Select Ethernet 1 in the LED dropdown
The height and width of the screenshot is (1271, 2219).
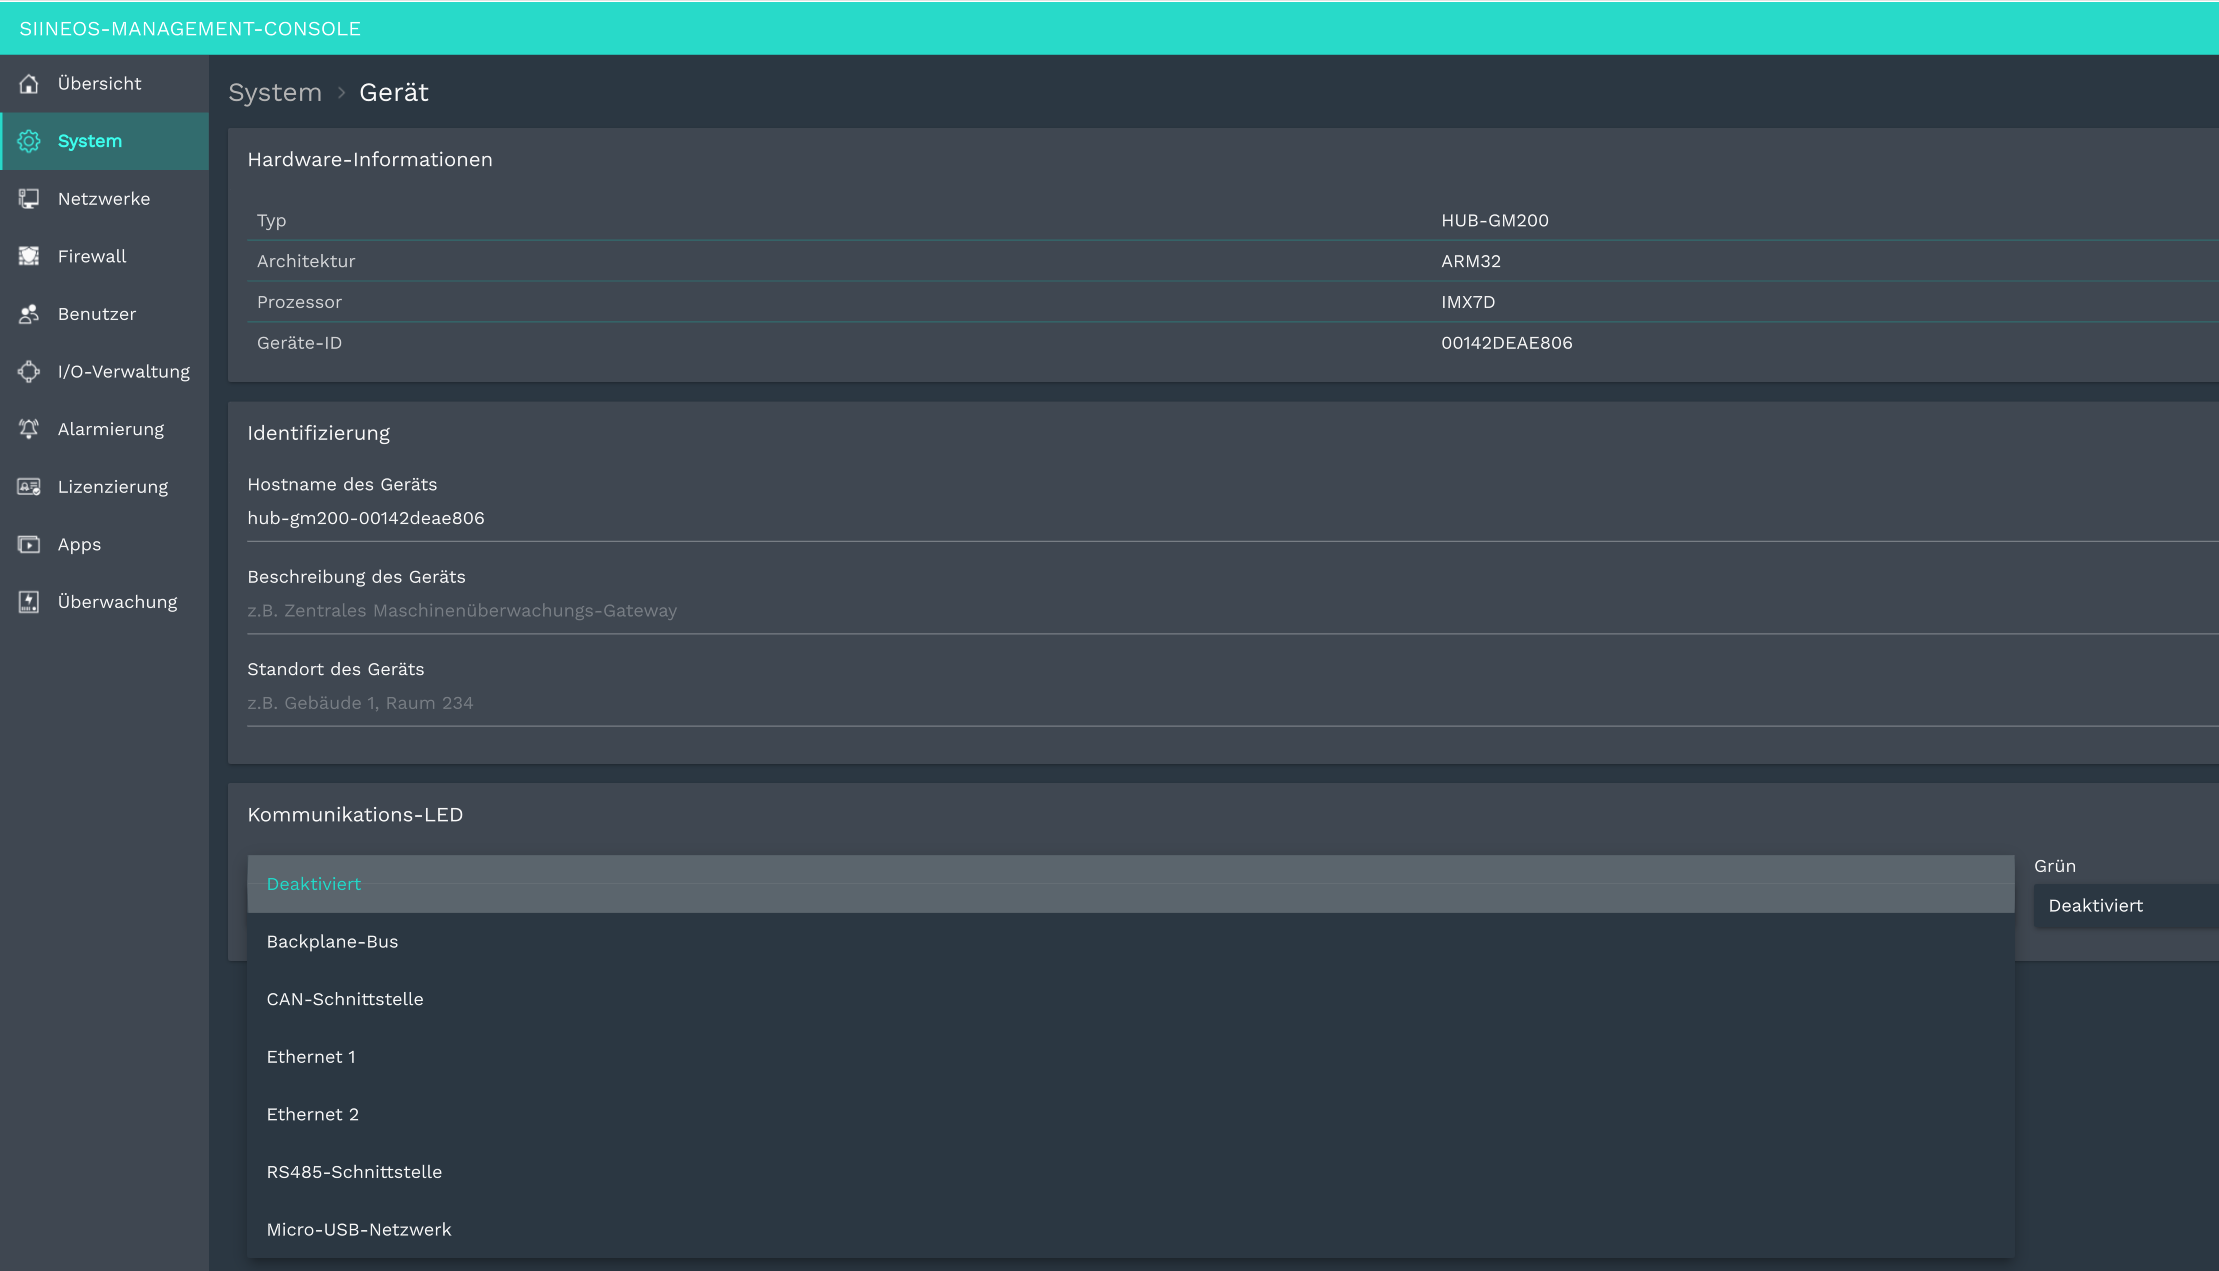coord(311,1056)
